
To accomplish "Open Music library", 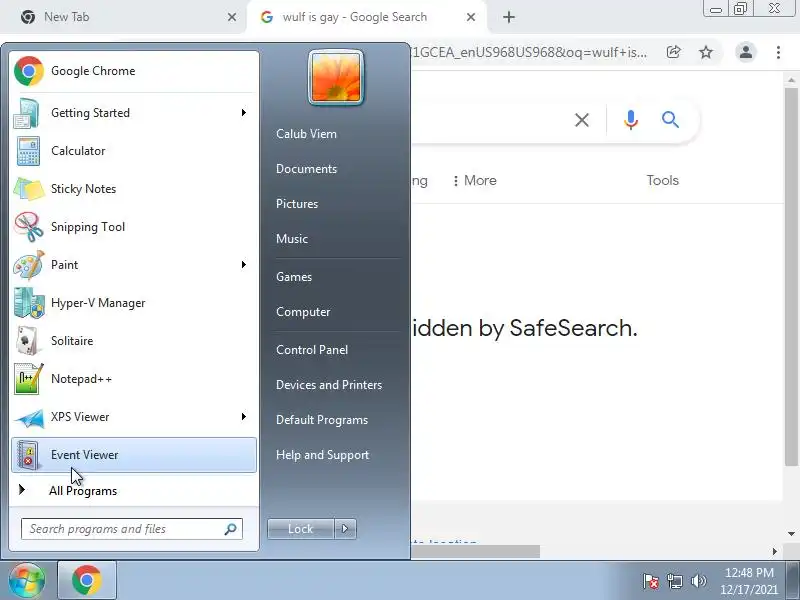I will tap(292, 239).
